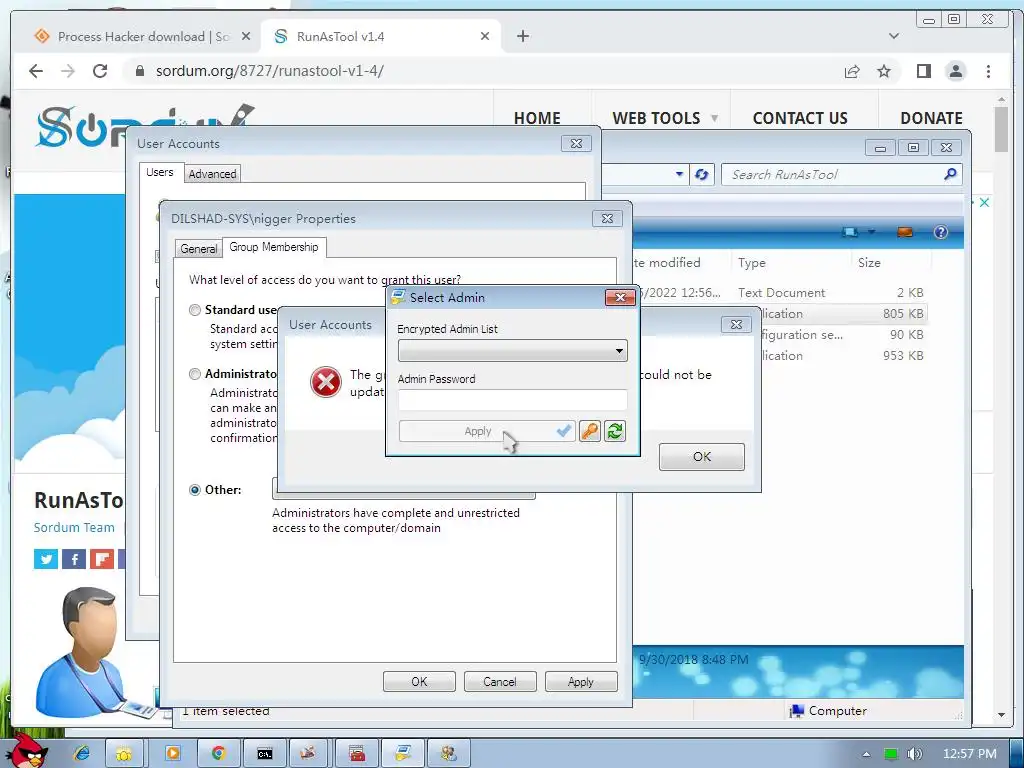
Task: Click the Size column header in Explorer
Action: (869, 263)
